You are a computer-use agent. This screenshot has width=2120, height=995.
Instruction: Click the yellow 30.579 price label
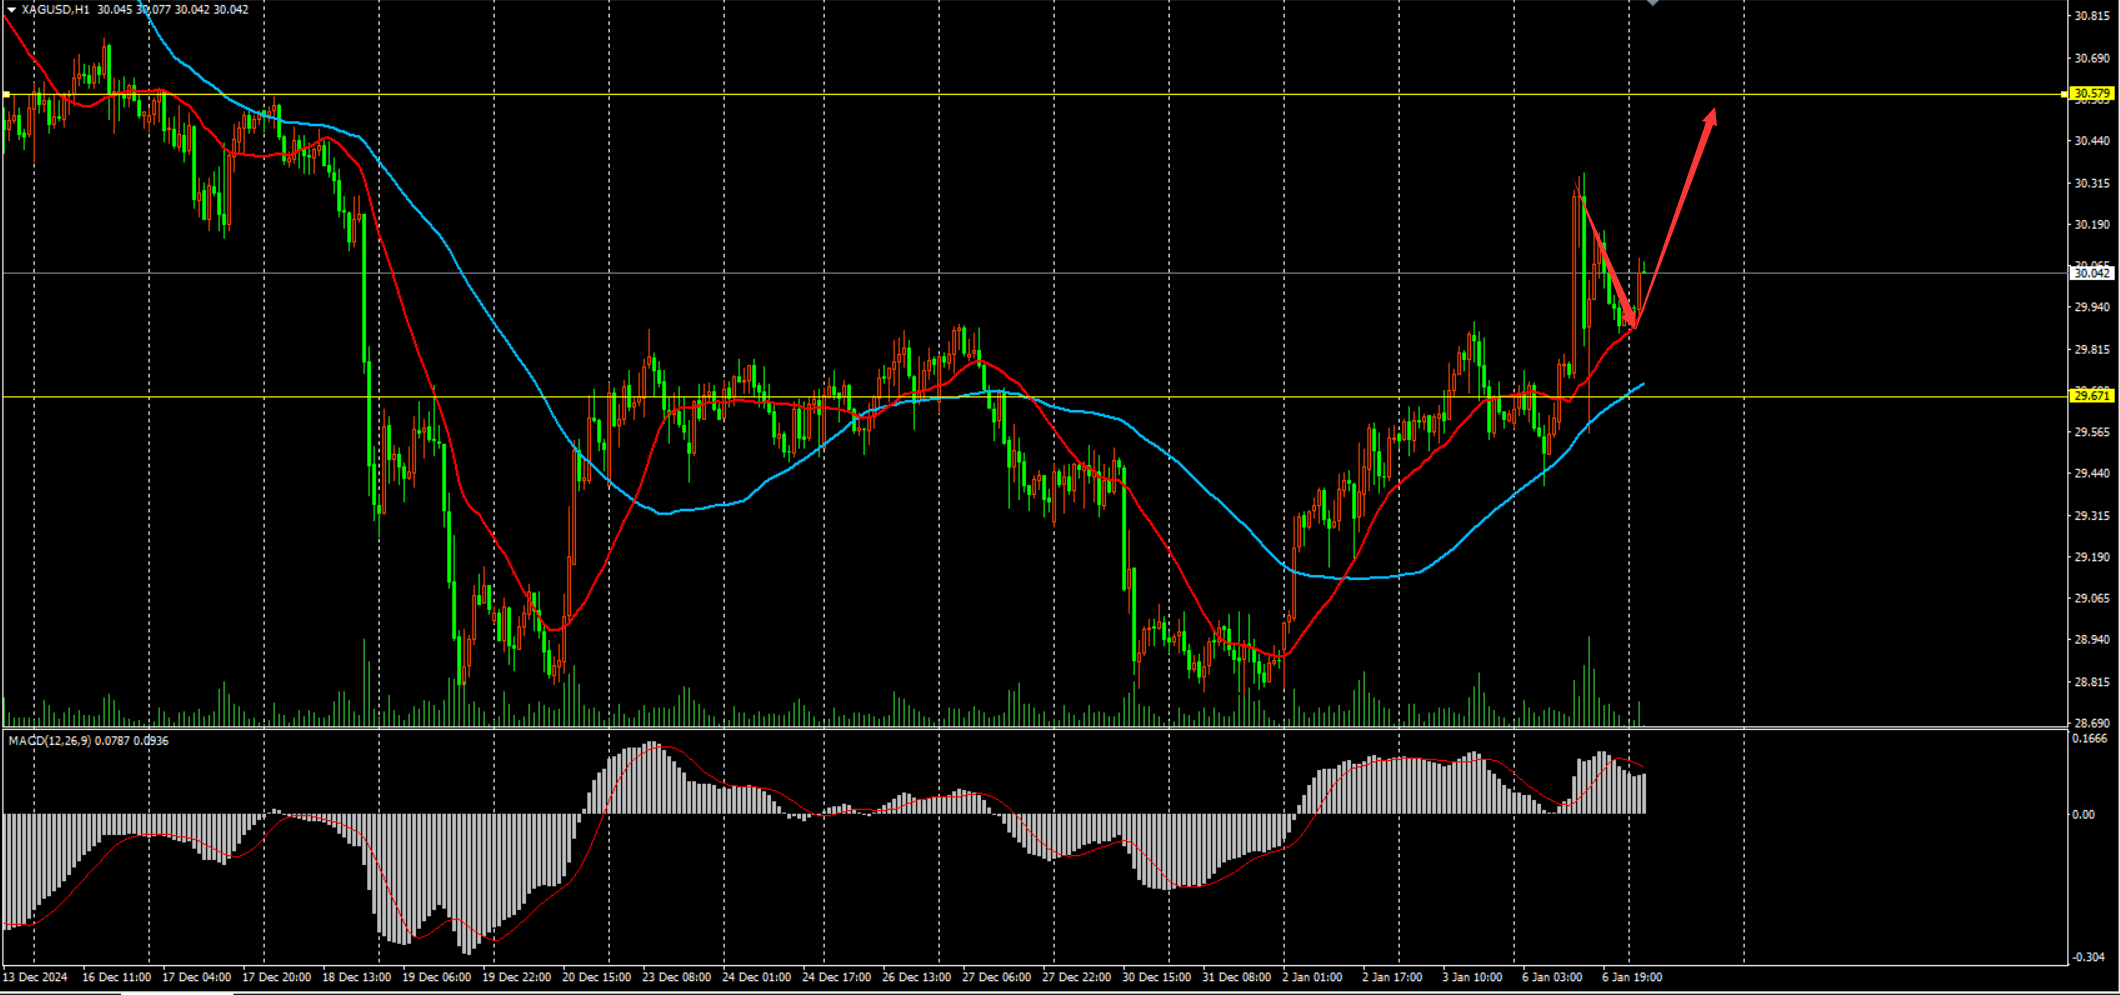click(x=2092, y=94)
